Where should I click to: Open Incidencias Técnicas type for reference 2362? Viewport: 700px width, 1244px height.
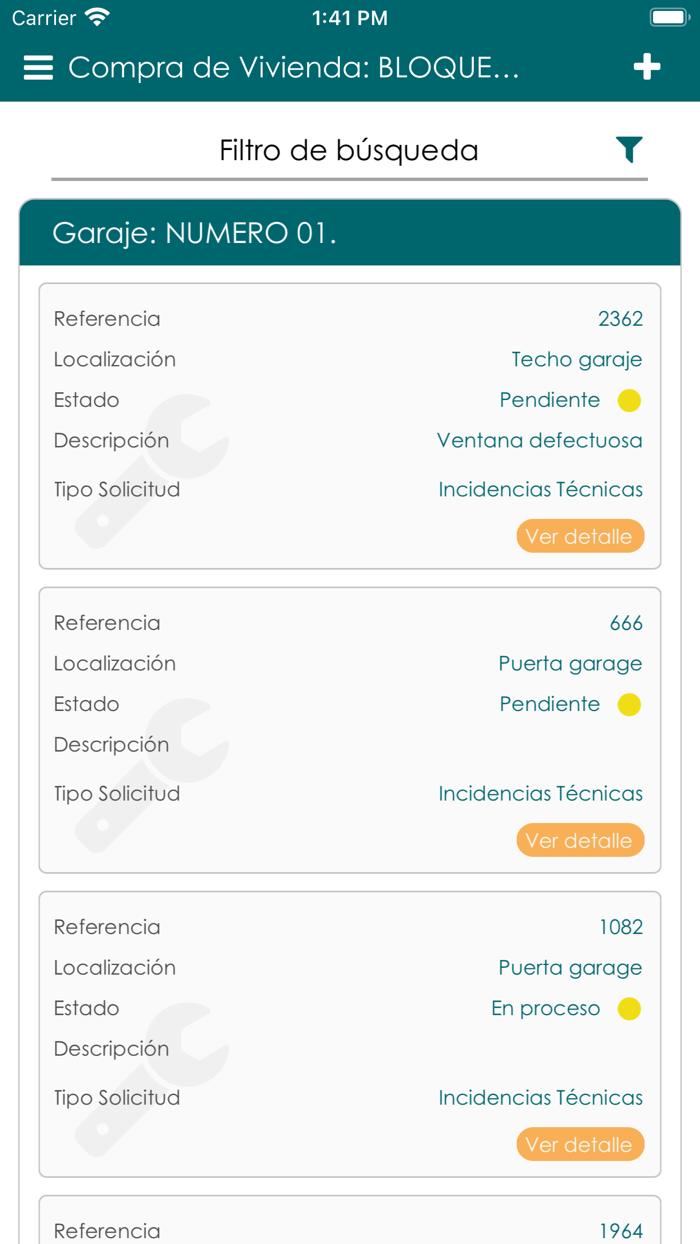(540, 490)
